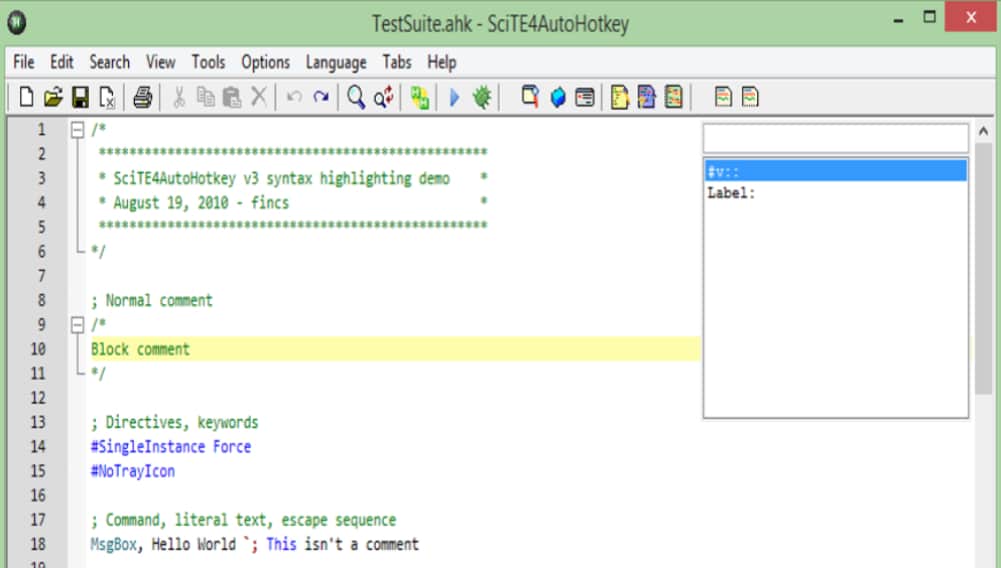1001x568 pixels.
Task: Click the '; Command, literal text, escape sequence' line
Action: (243, 520)
